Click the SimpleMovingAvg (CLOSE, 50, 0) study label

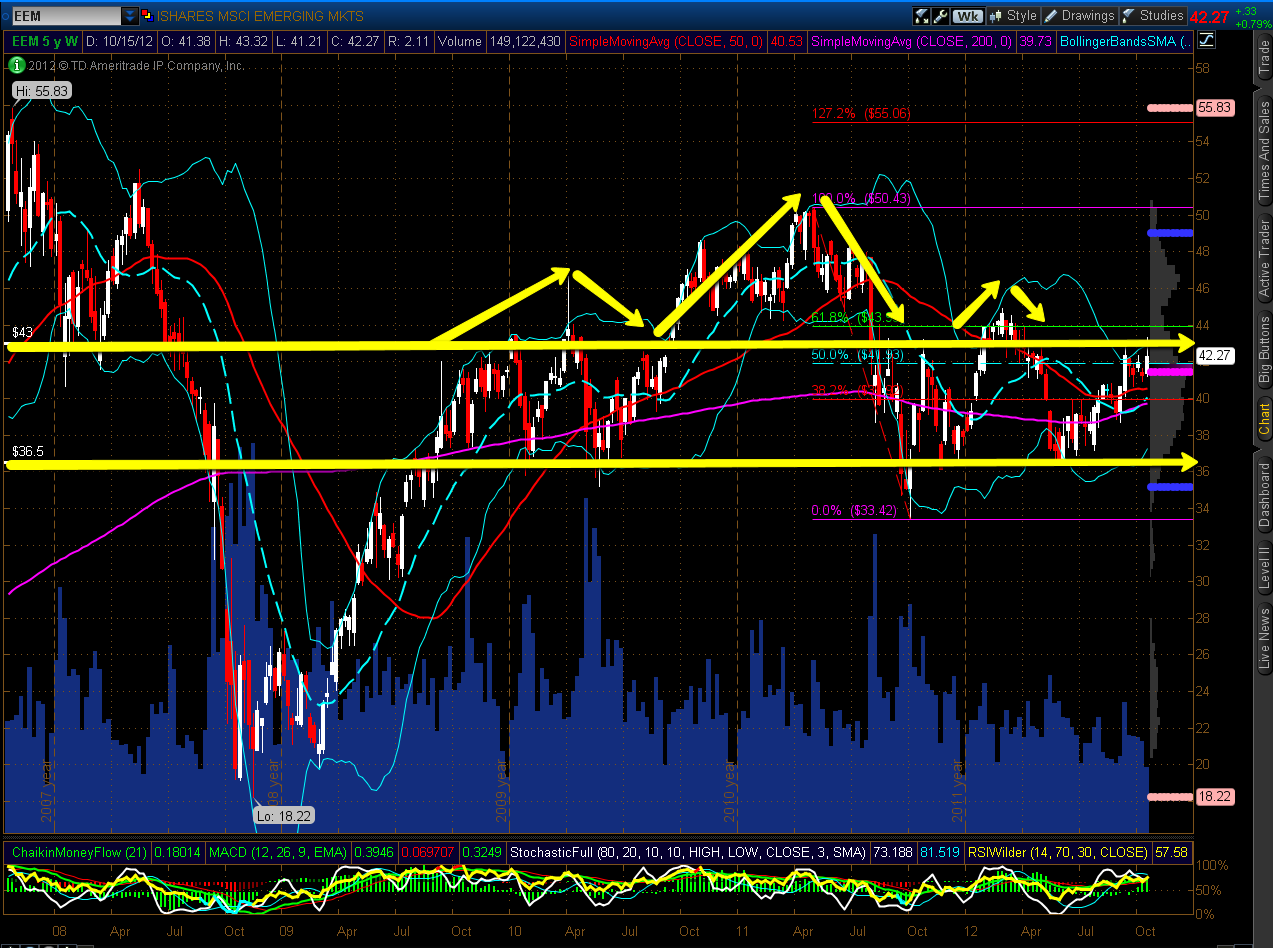point(668,41)
